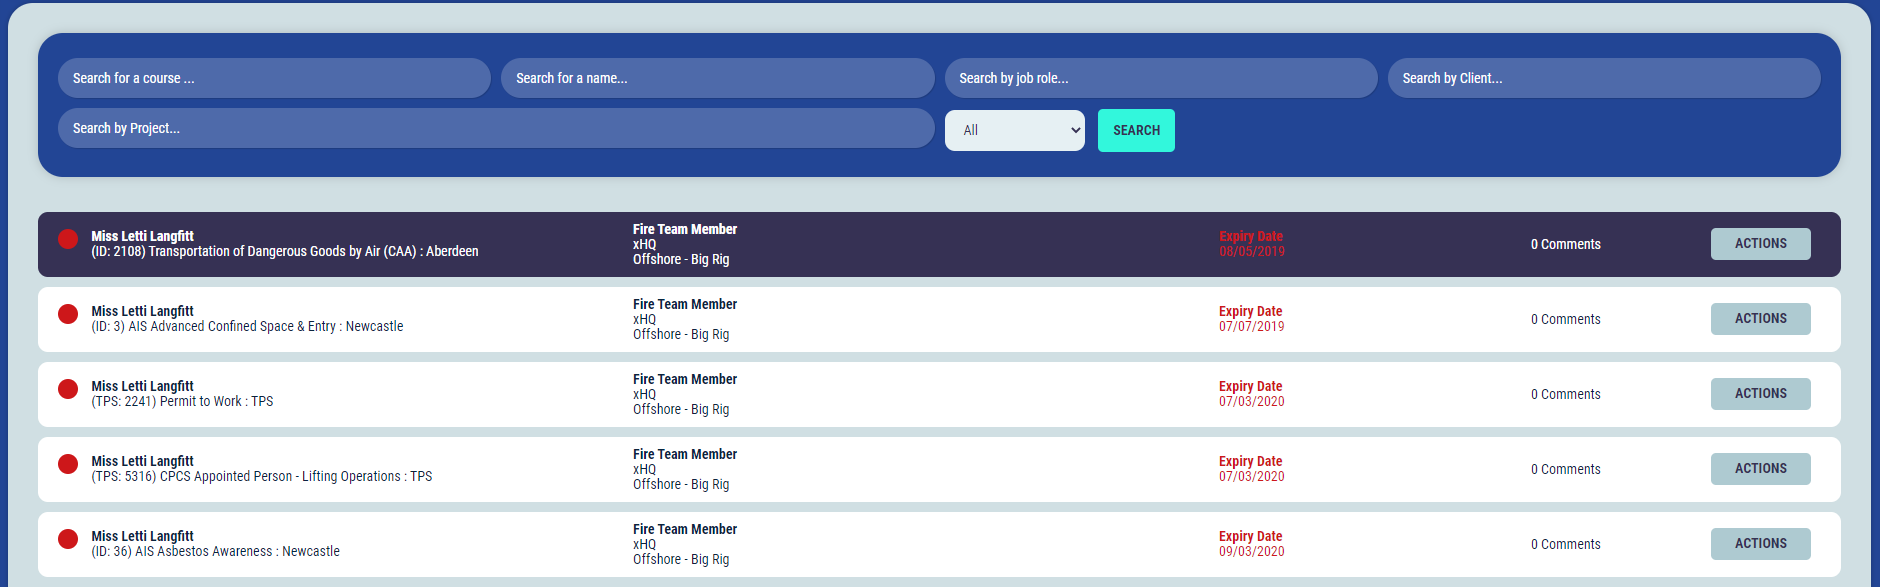
Task: Open ACTIONS for AIS Asbestos Awareness row
Action: point(1760,544)
